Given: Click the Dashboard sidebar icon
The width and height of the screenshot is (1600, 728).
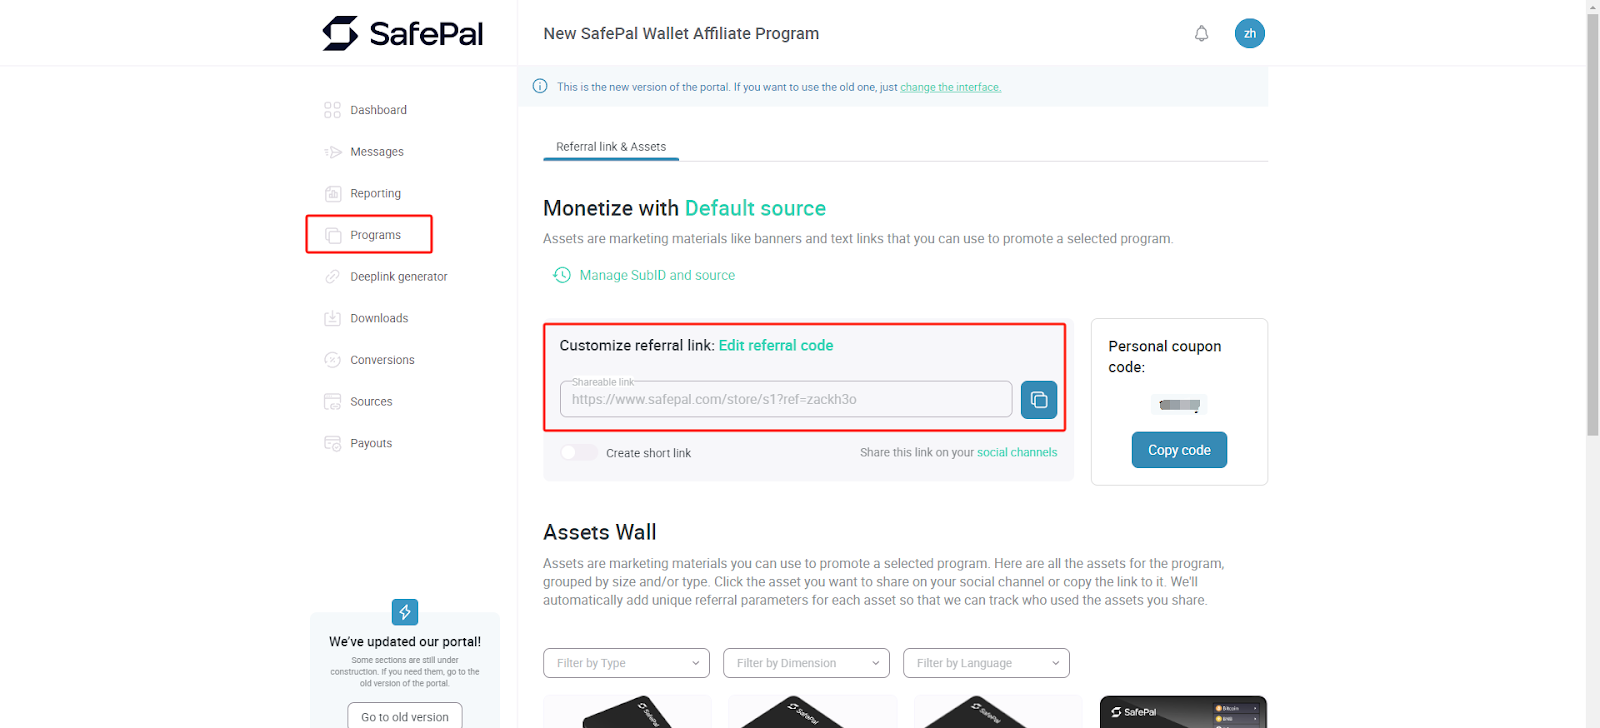Looking at the screenshot, I should point(333,110).
